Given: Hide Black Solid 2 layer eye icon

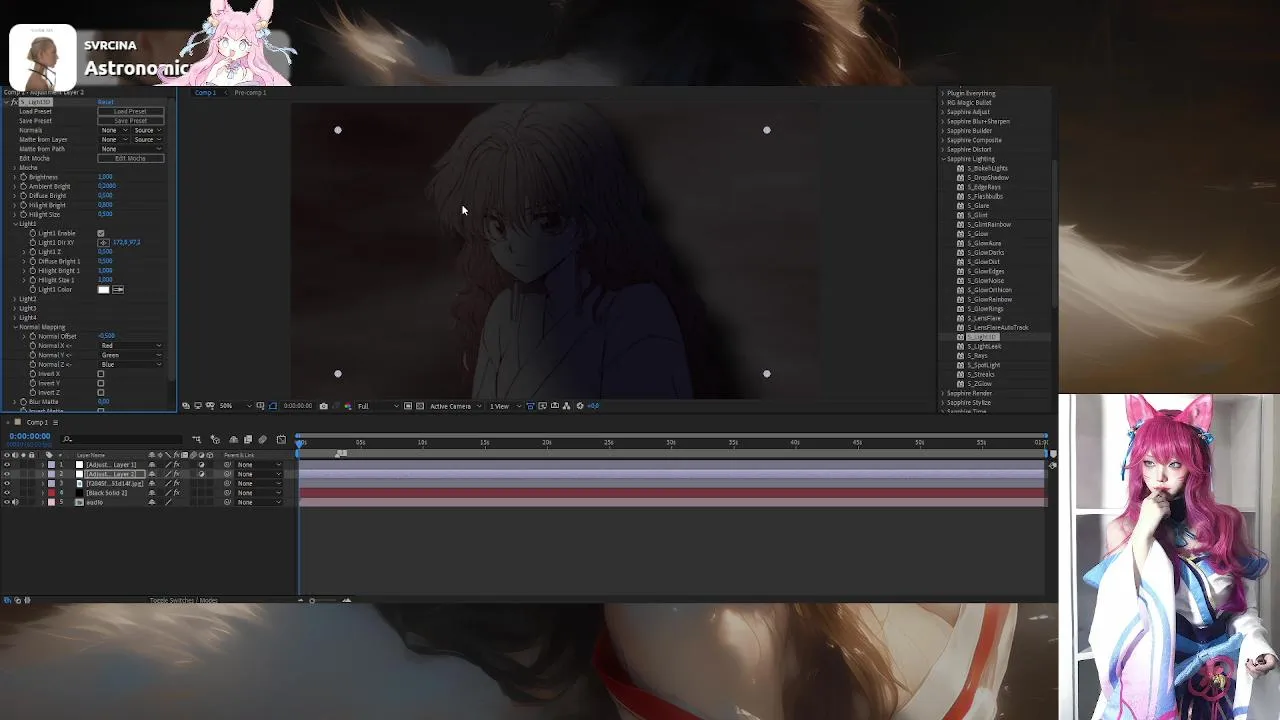Looking at the screenshot, I should coord(7,493).
